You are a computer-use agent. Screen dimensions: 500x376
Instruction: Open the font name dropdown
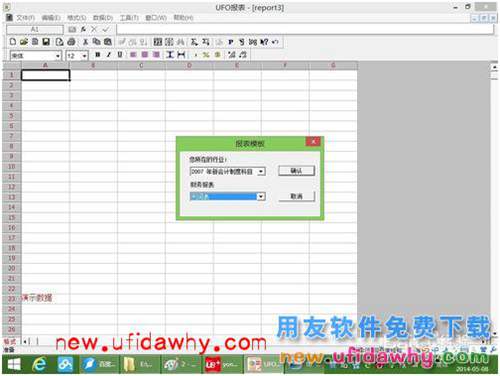[58, 55]
